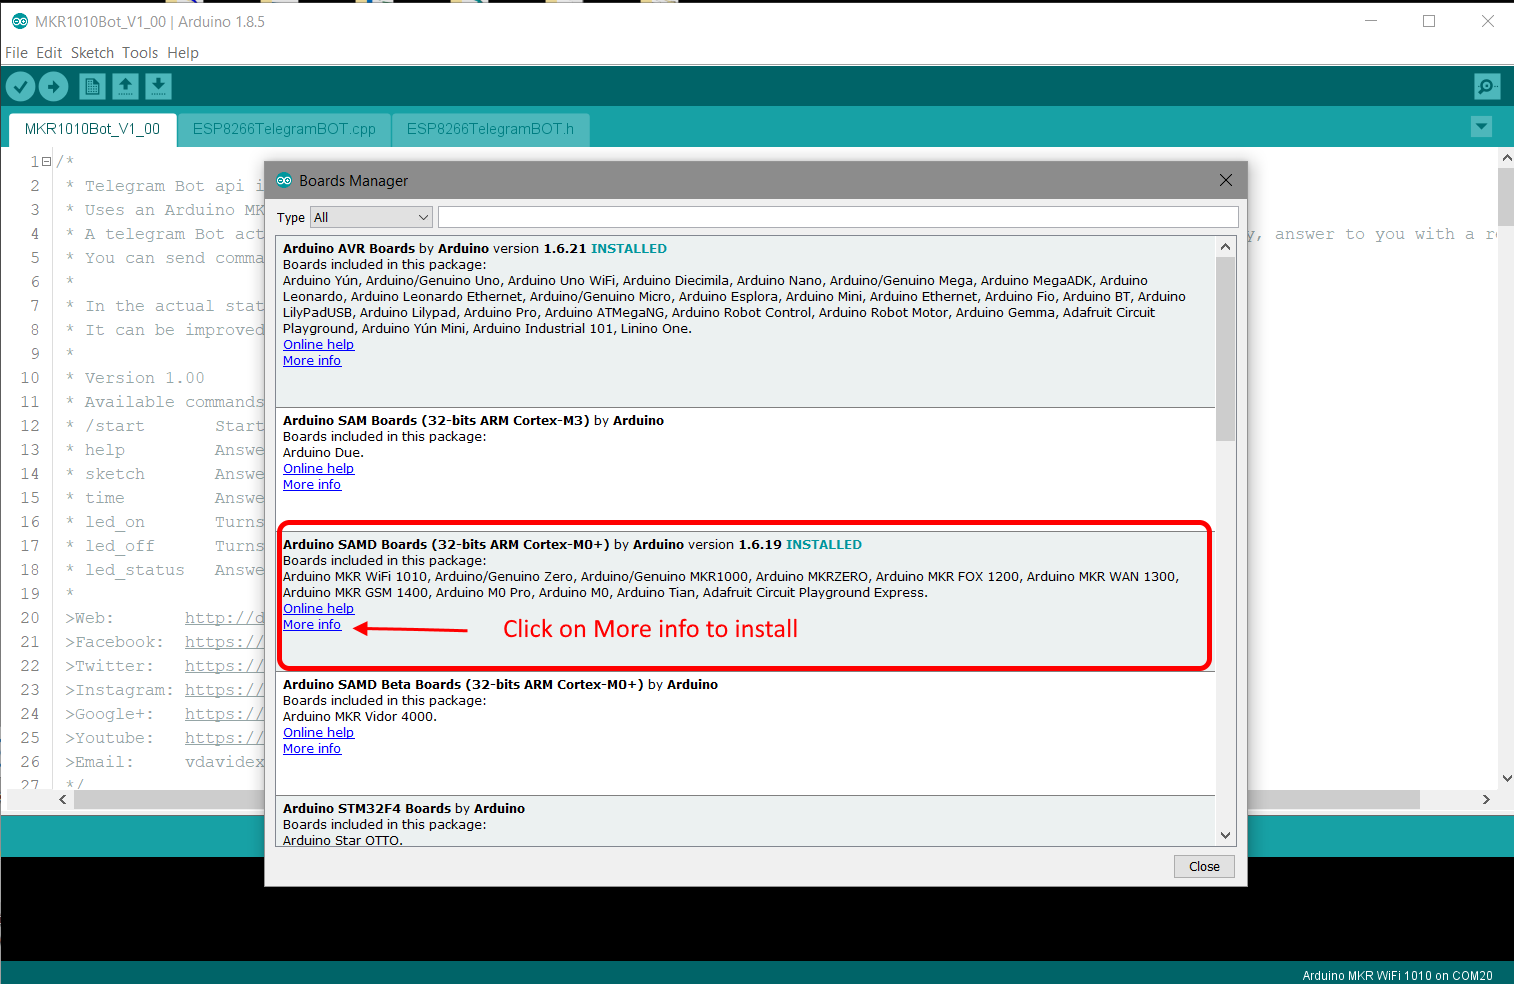The height and width of the screenshot is (984, 1514).
Task: Click the scroll-down arrow in Boards Manager list
Action: click(1224, 835)
